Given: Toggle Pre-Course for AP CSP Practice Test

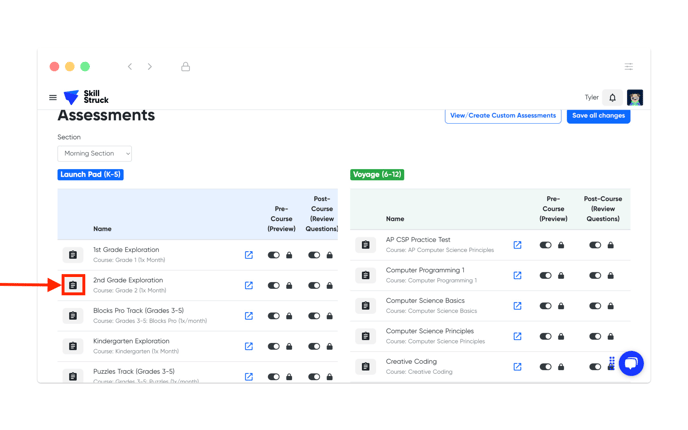Looking at the screenshot, I should [x=545, y=245].
